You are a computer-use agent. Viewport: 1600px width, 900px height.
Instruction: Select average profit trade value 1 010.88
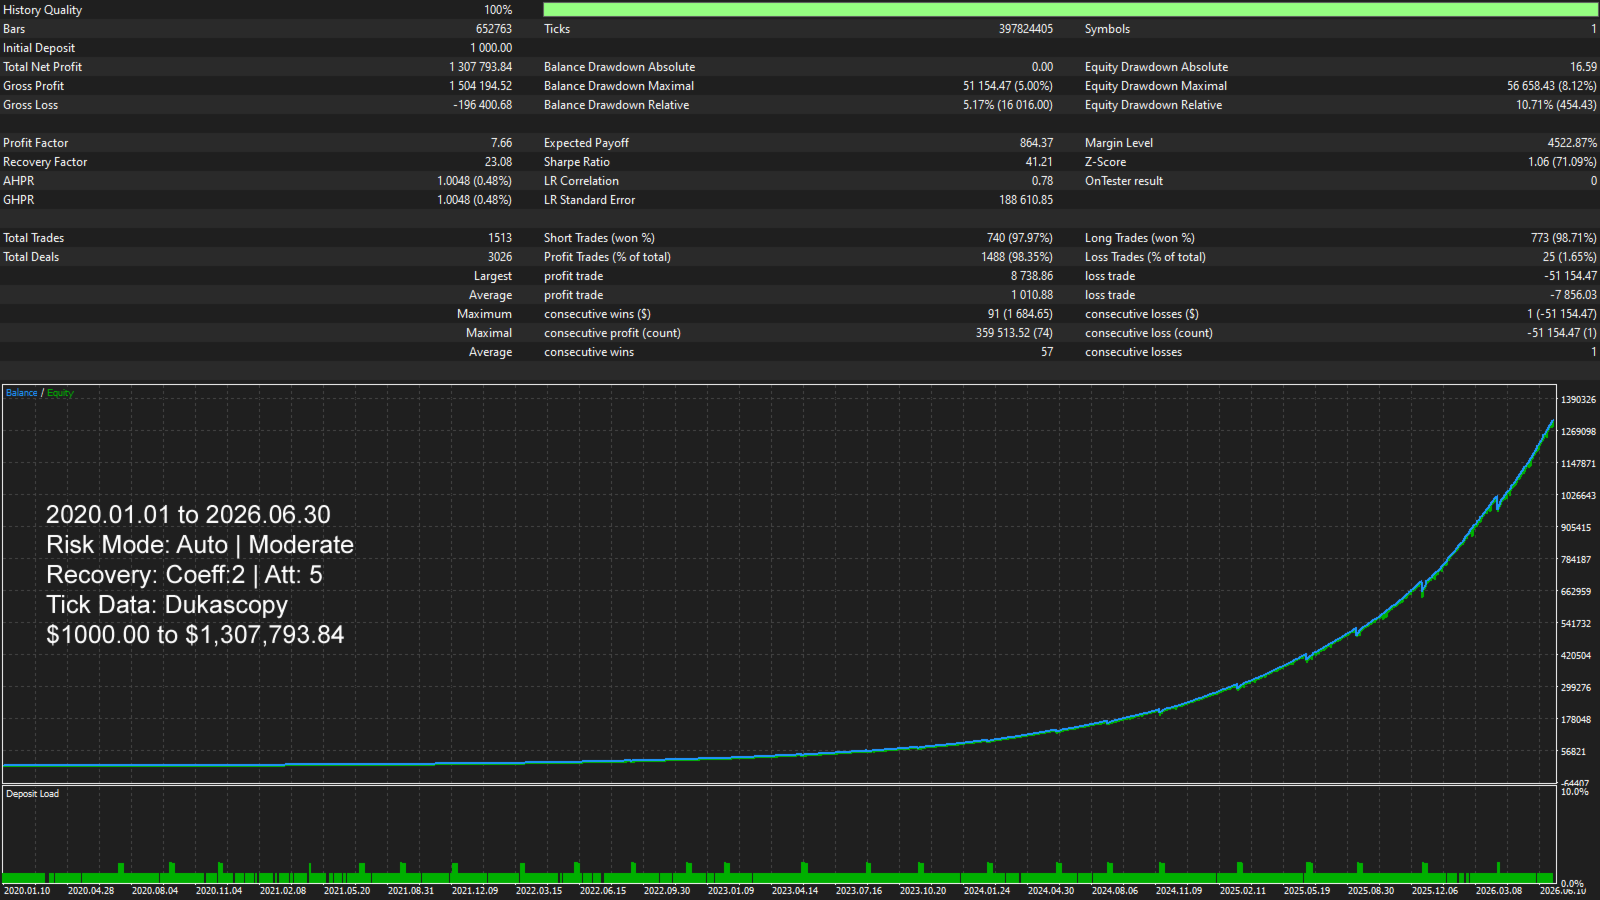(1032, 295)
